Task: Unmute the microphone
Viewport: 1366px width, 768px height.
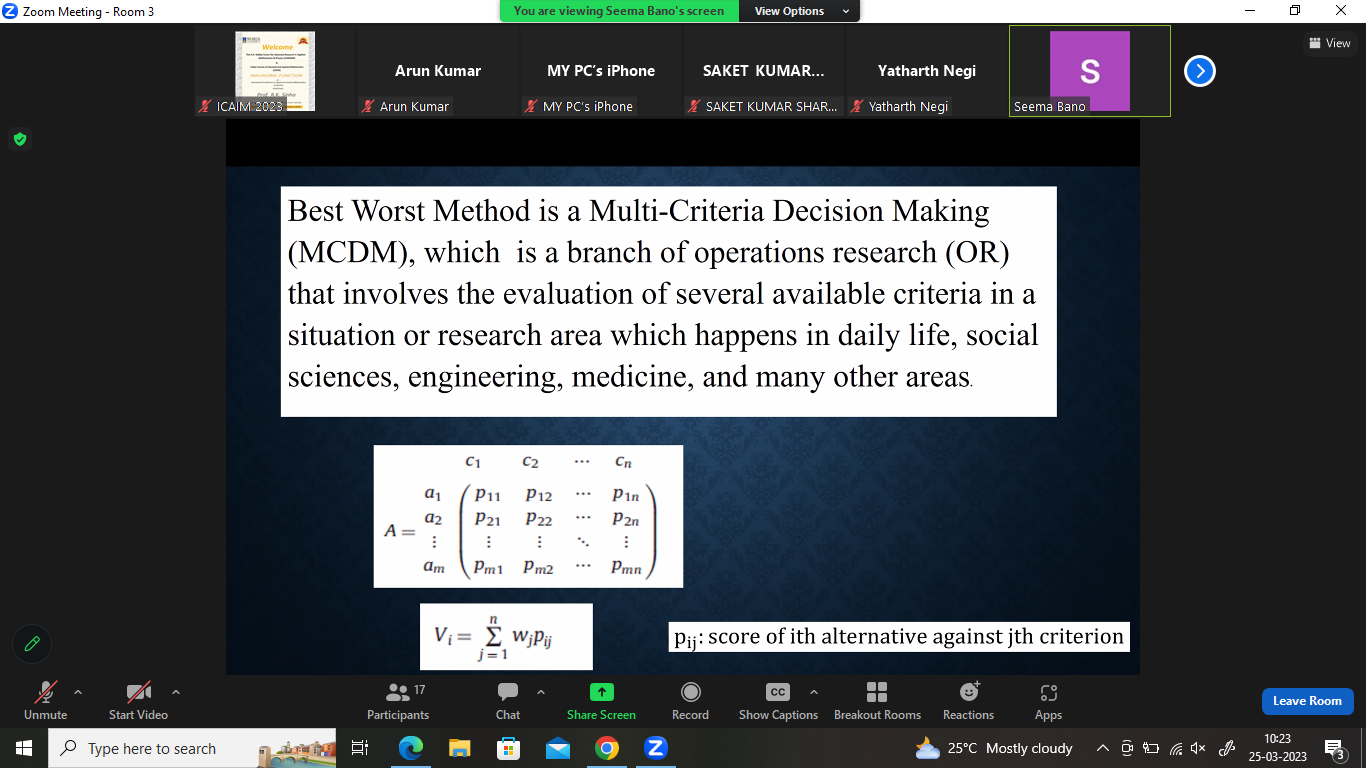Action: coord(46,700)
